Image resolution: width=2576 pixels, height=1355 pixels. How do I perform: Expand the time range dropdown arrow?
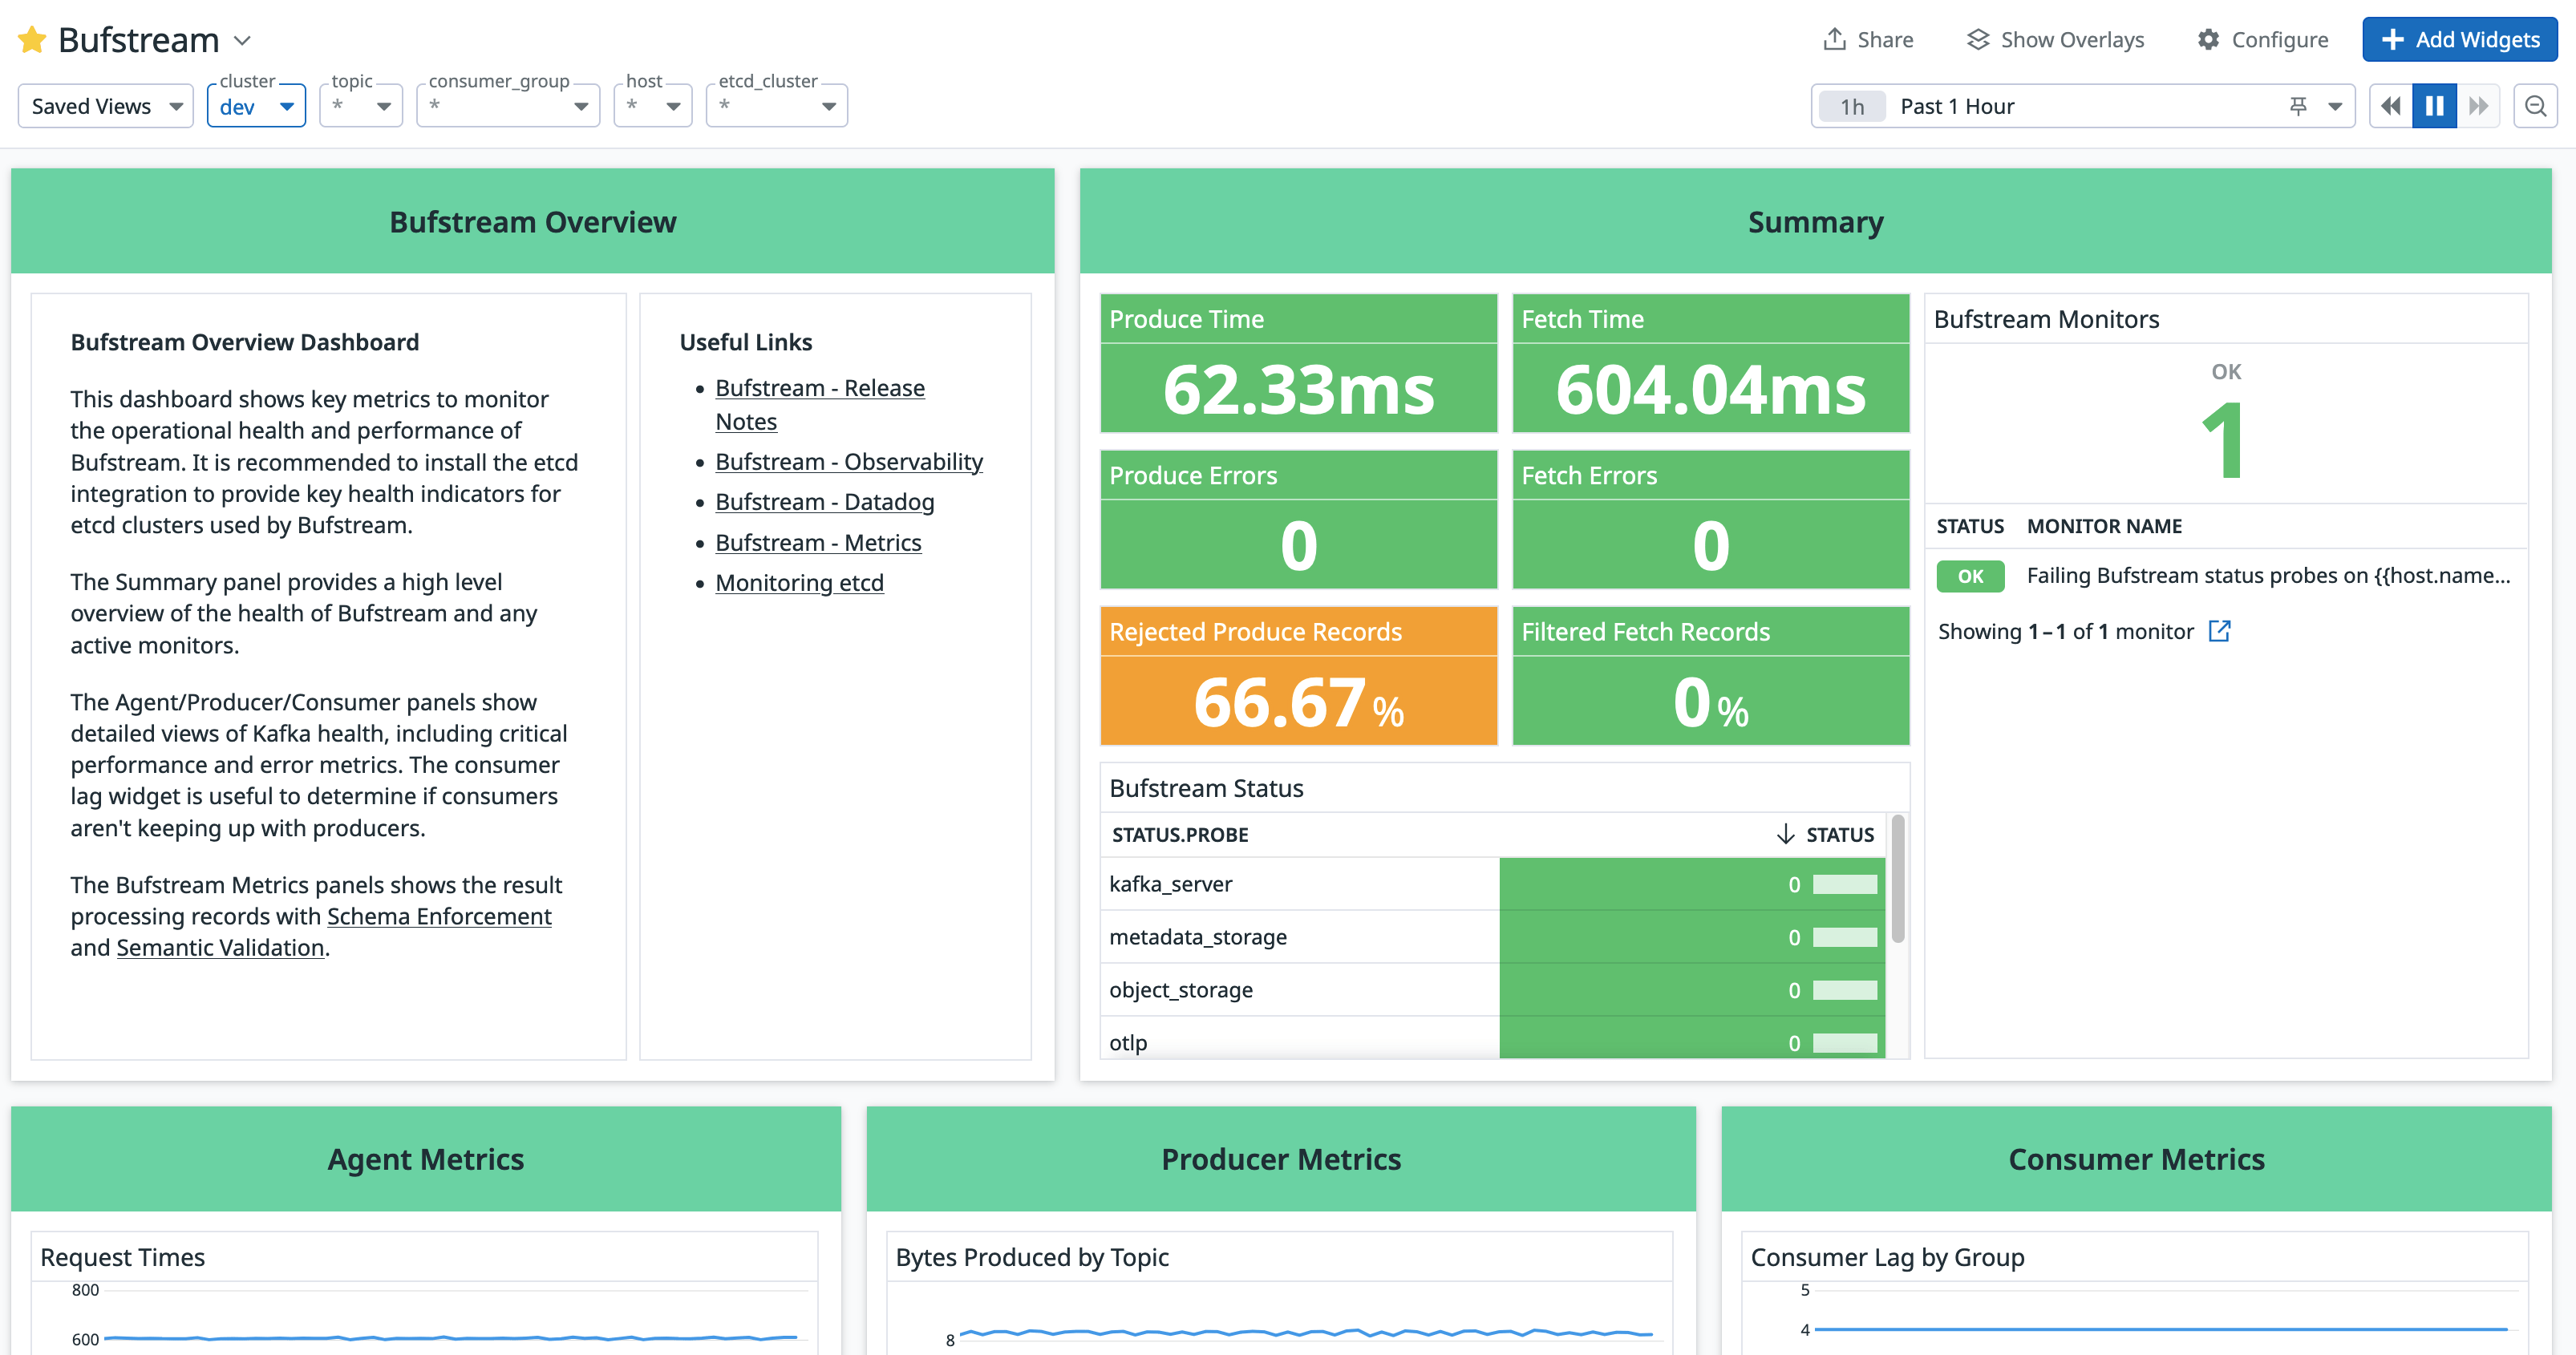pos(2335,106)
